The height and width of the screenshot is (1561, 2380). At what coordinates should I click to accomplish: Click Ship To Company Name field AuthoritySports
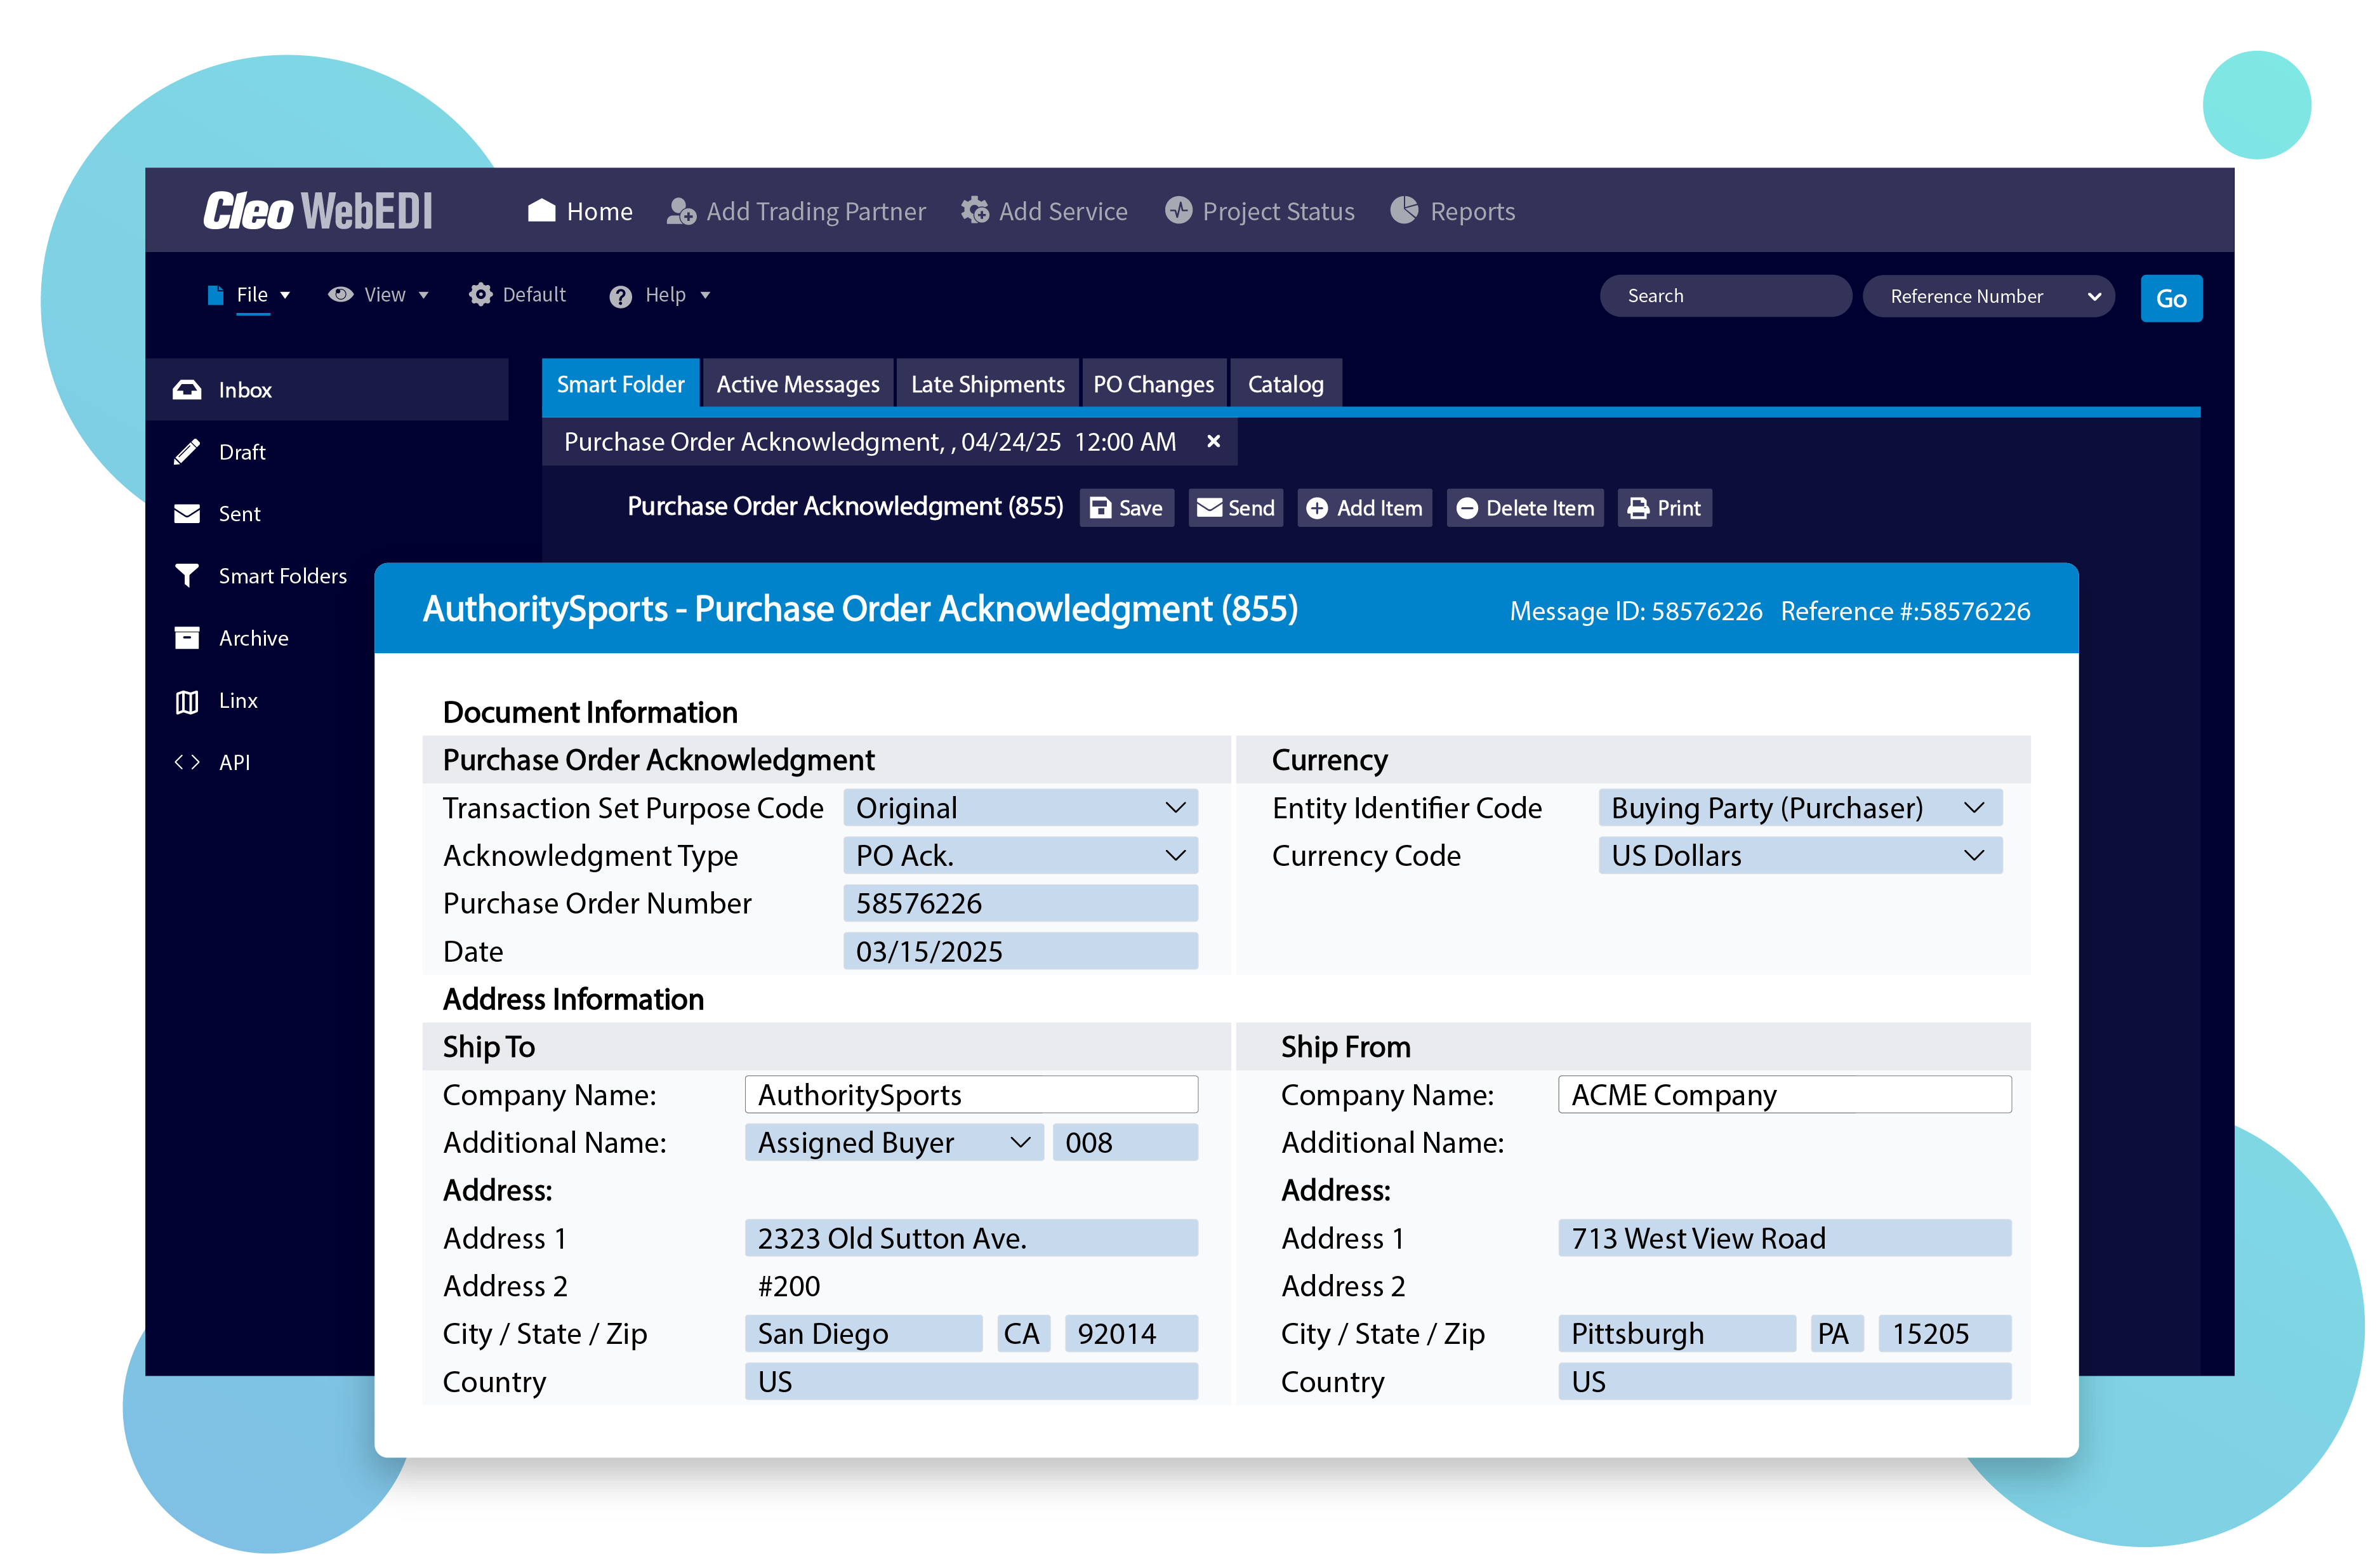click(971, 1095)
